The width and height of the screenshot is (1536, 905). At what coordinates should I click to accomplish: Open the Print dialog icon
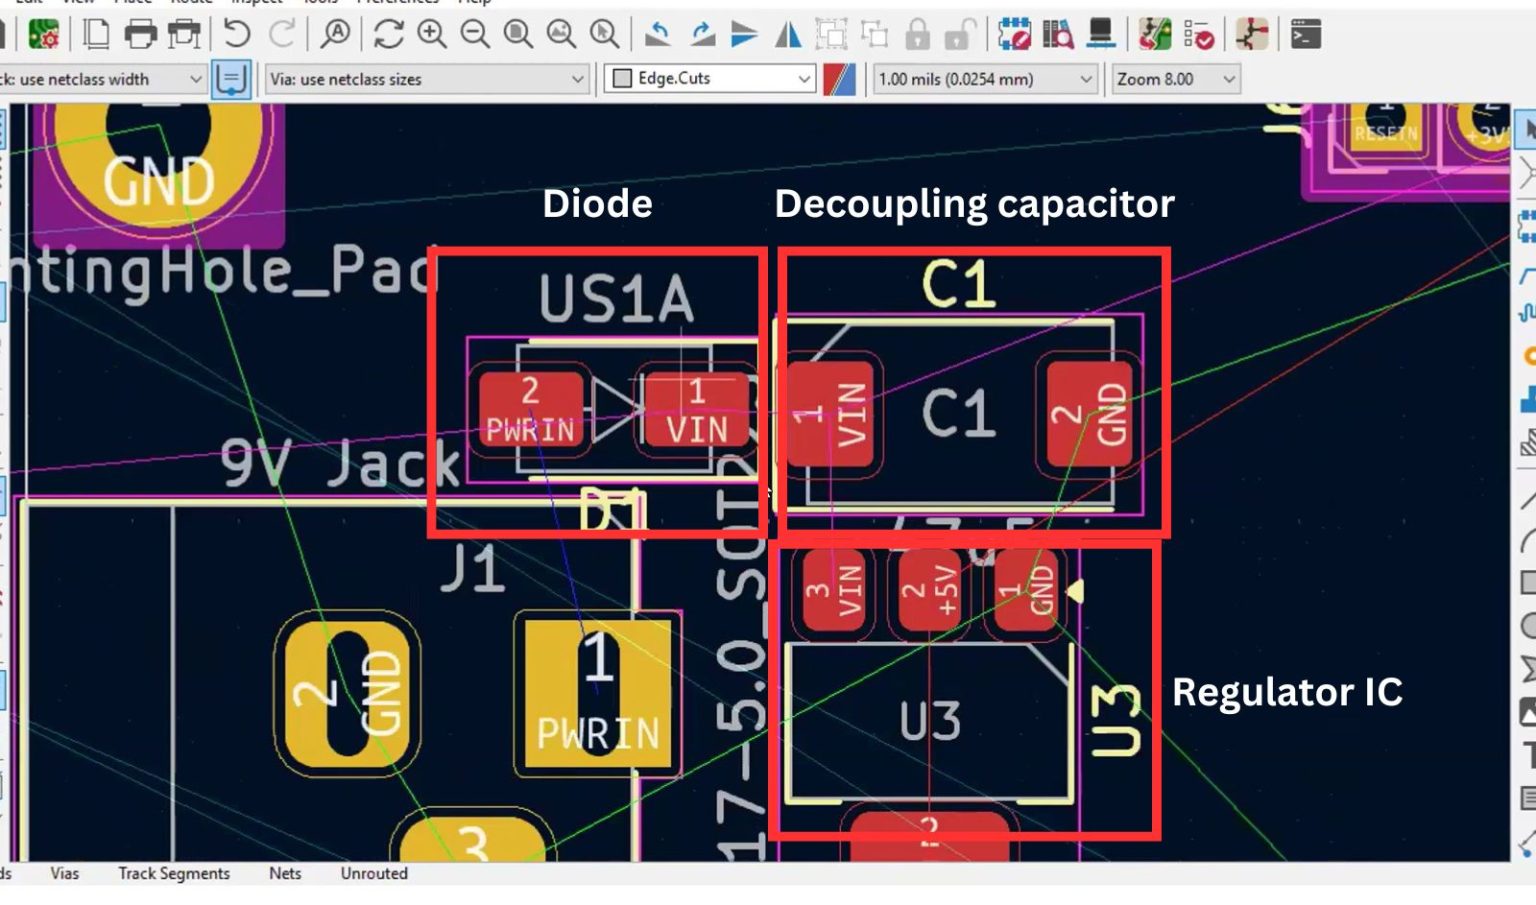142,35
